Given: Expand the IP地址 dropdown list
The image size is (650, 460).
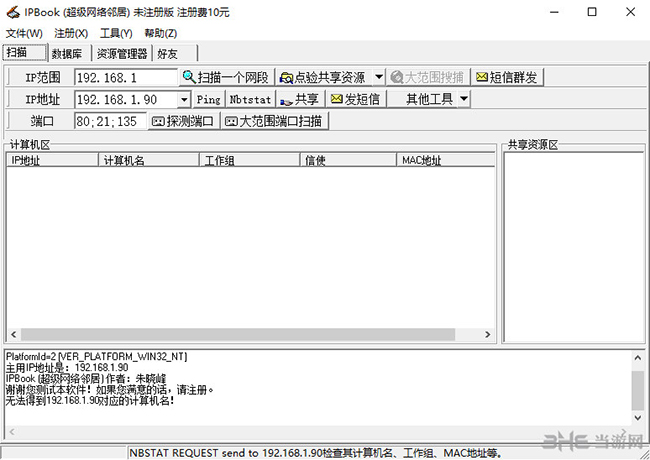Looking at the screenshot, I should pyautogui.click(x=184, y=99).
